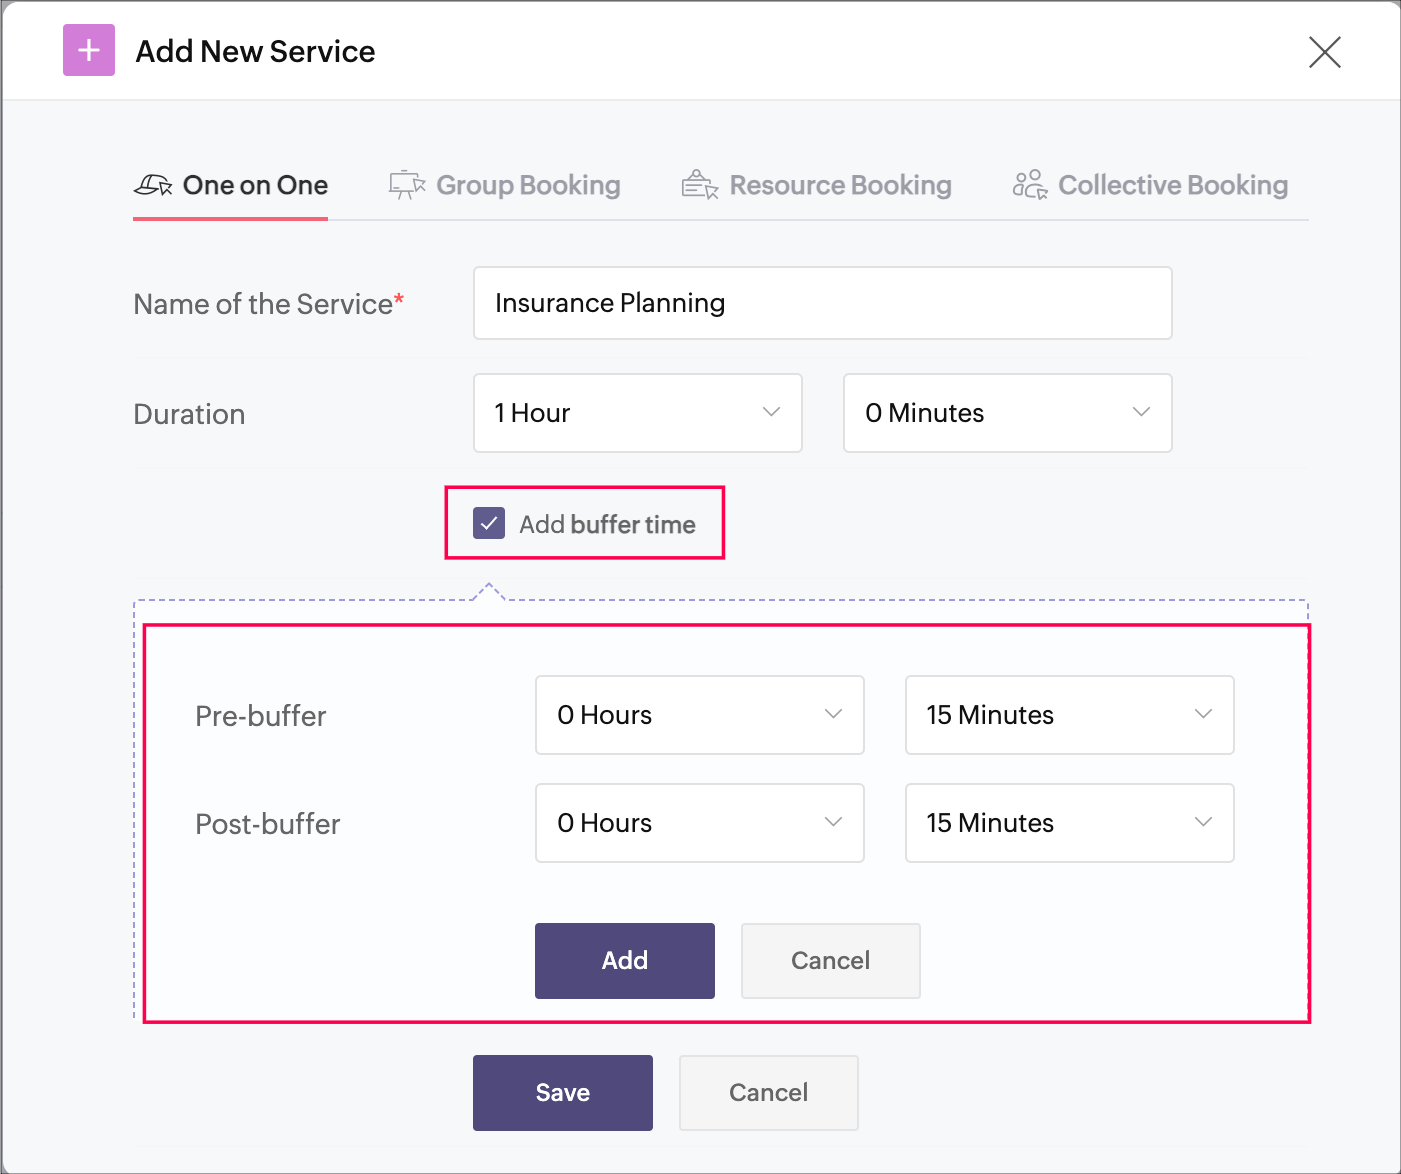Expand Post-buffer 0 Hours dropdown
The height and width of the screenshot is (1174, 1401).
click(700, 823)
